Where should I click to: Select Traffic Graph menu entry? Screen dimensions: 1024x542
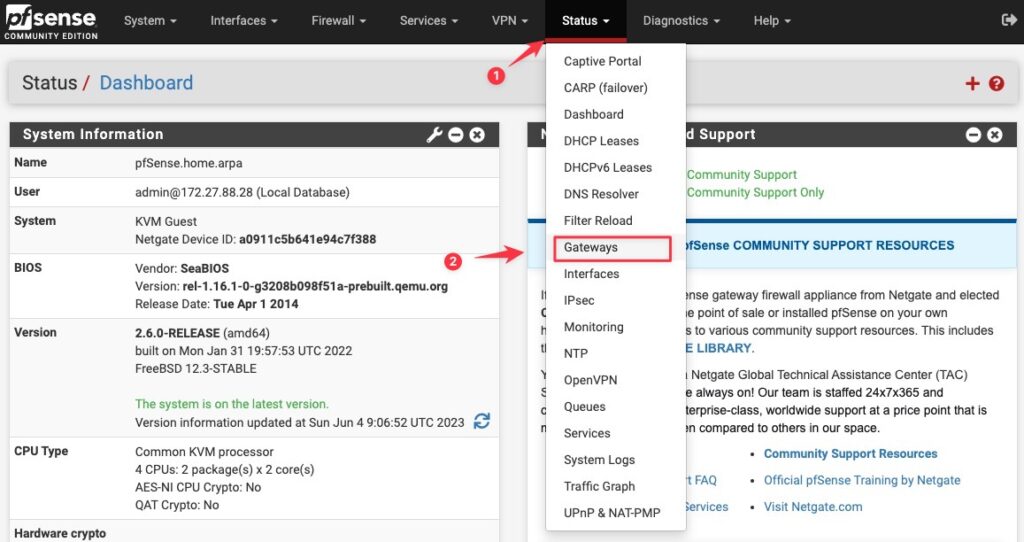tap(616, 486)
